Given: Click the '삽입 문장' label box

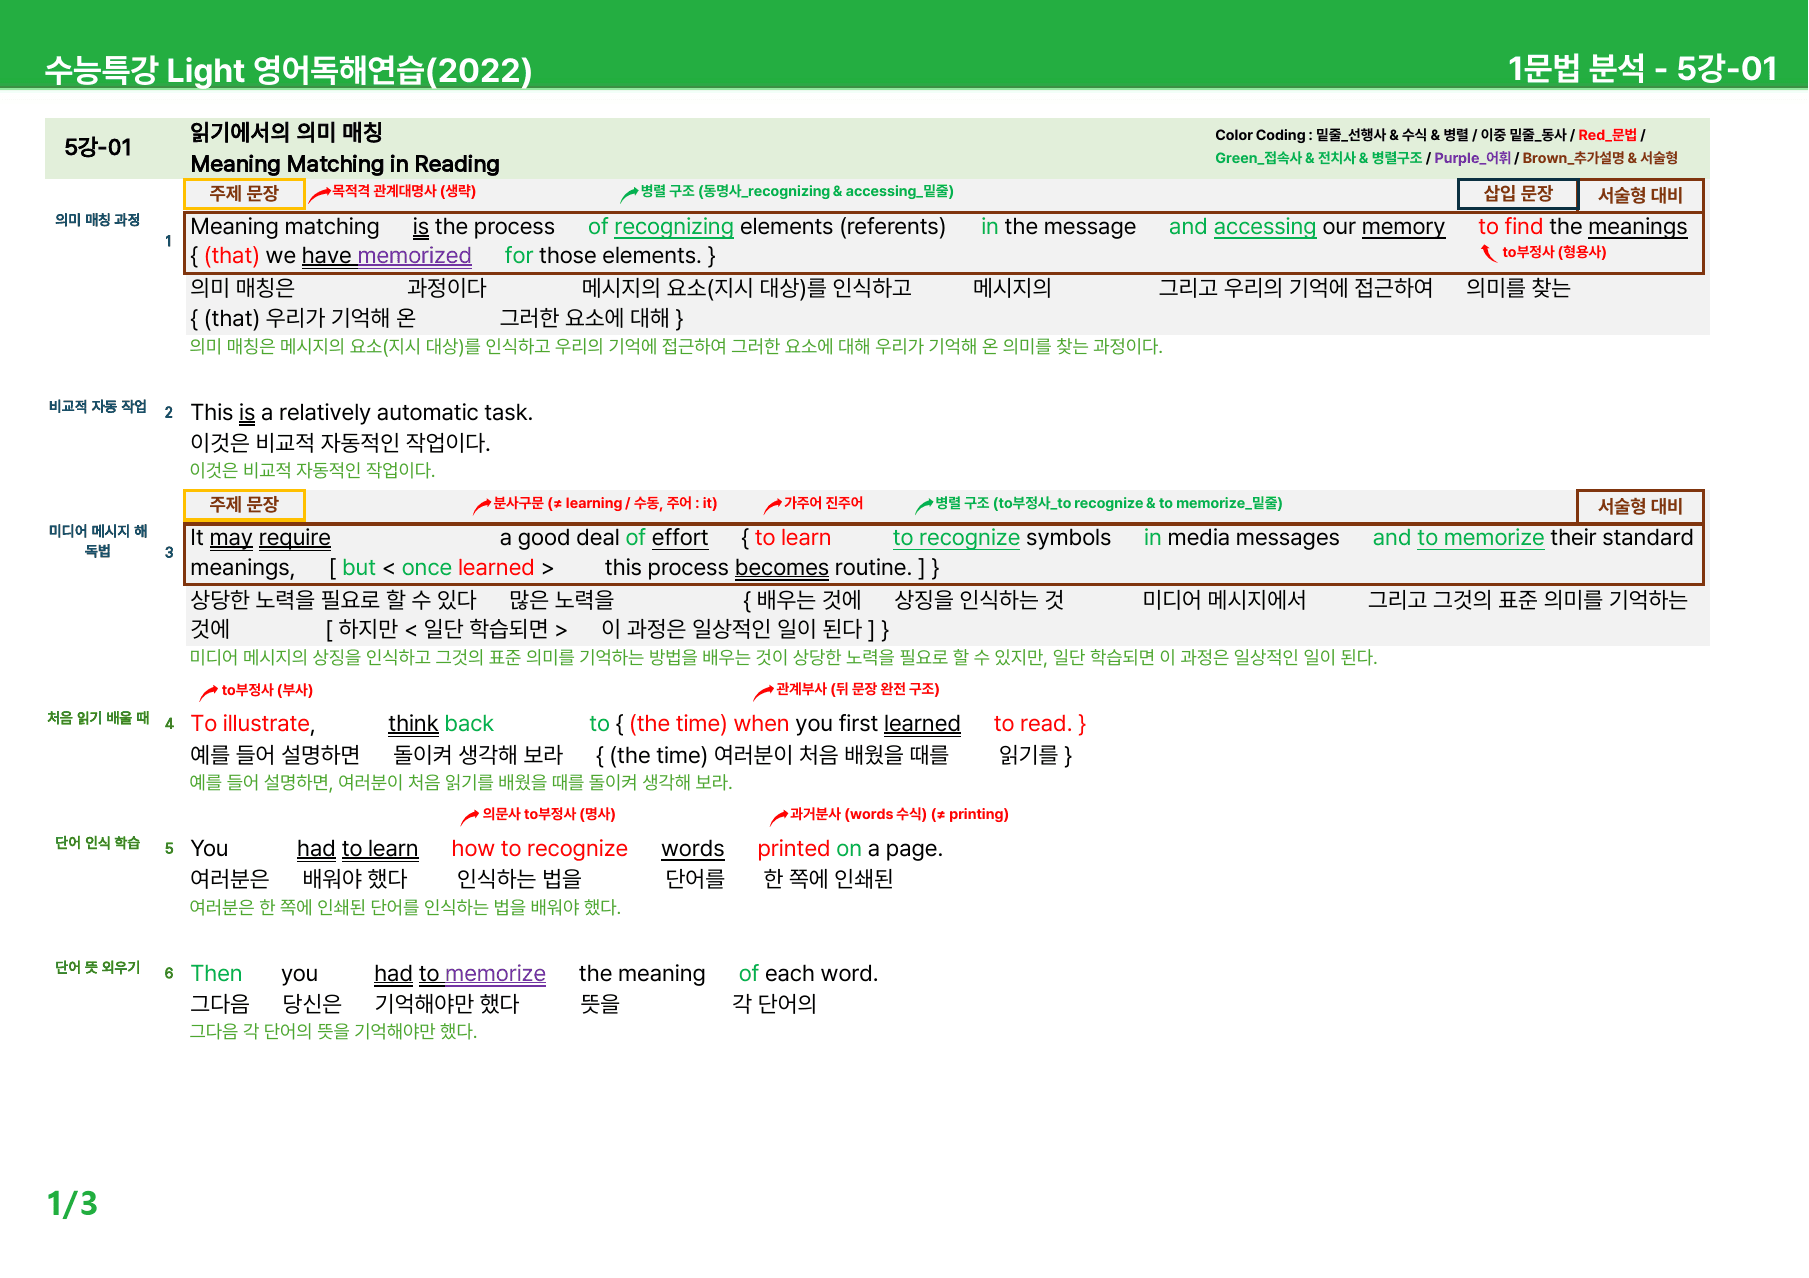Looking at the screenshot, I should pyautogui.click(x=1517, y=194).
